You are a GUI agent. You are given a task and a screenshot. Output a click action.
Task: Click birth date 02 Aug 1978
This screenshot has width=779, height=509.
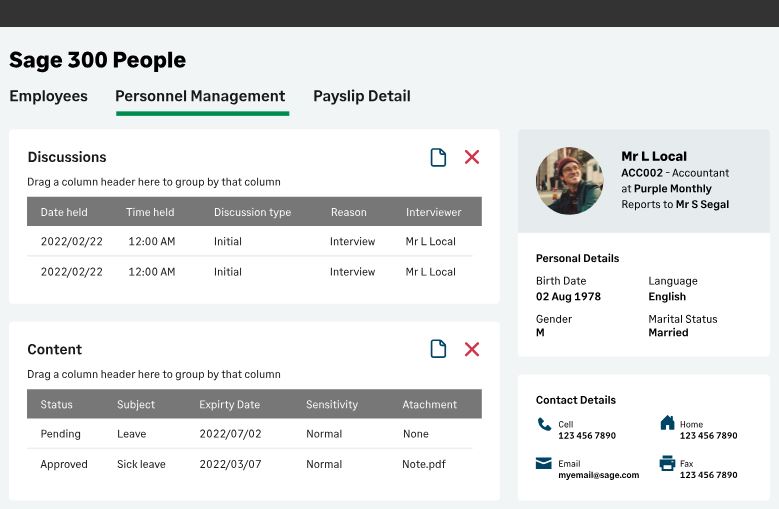coord(568,296)
